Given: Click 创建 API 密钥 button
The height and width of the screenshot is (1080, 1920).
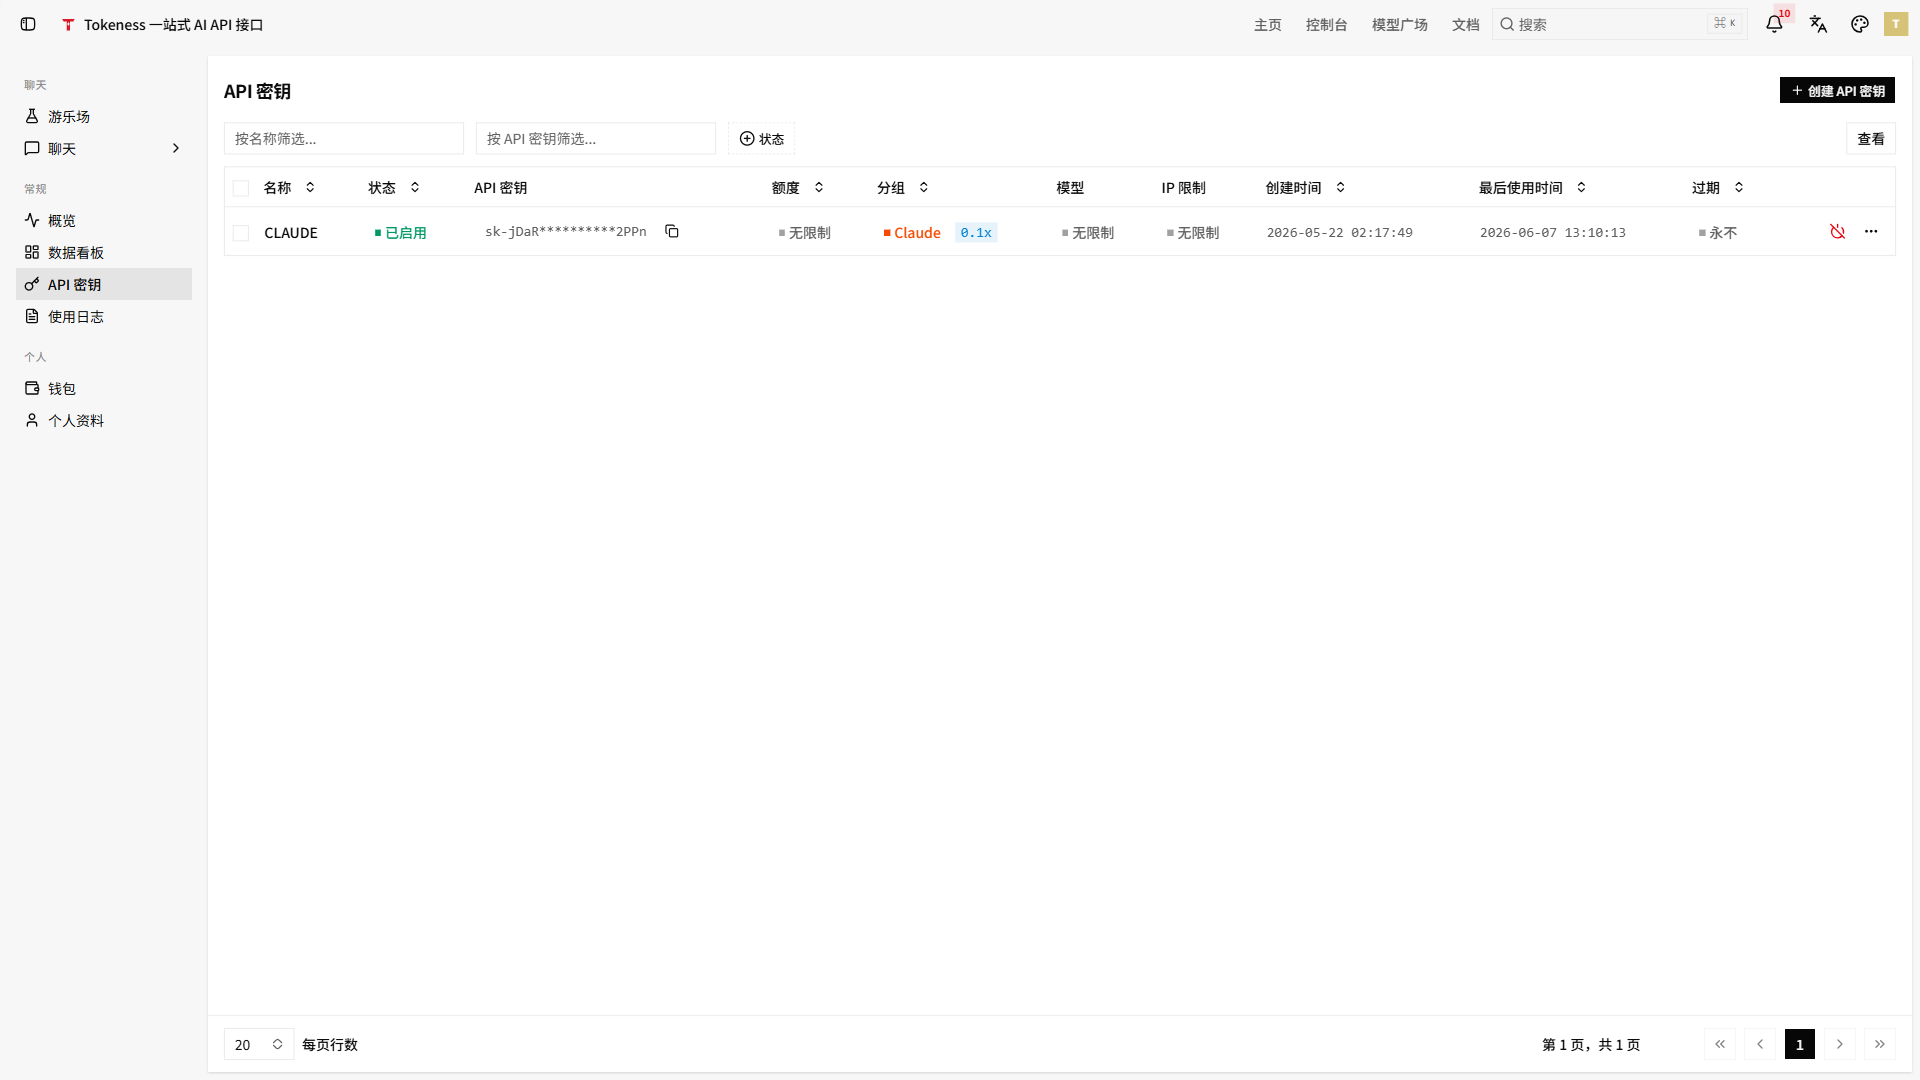Looking at the screenshot, I should tap(1837, 90).
